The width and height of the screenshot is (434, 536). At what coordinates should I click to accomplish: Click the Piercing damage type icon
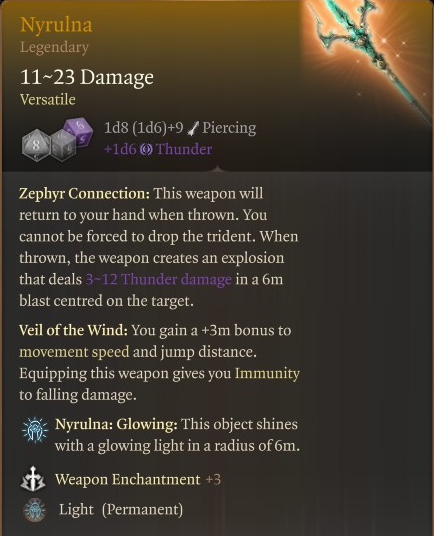coord(193,128)
